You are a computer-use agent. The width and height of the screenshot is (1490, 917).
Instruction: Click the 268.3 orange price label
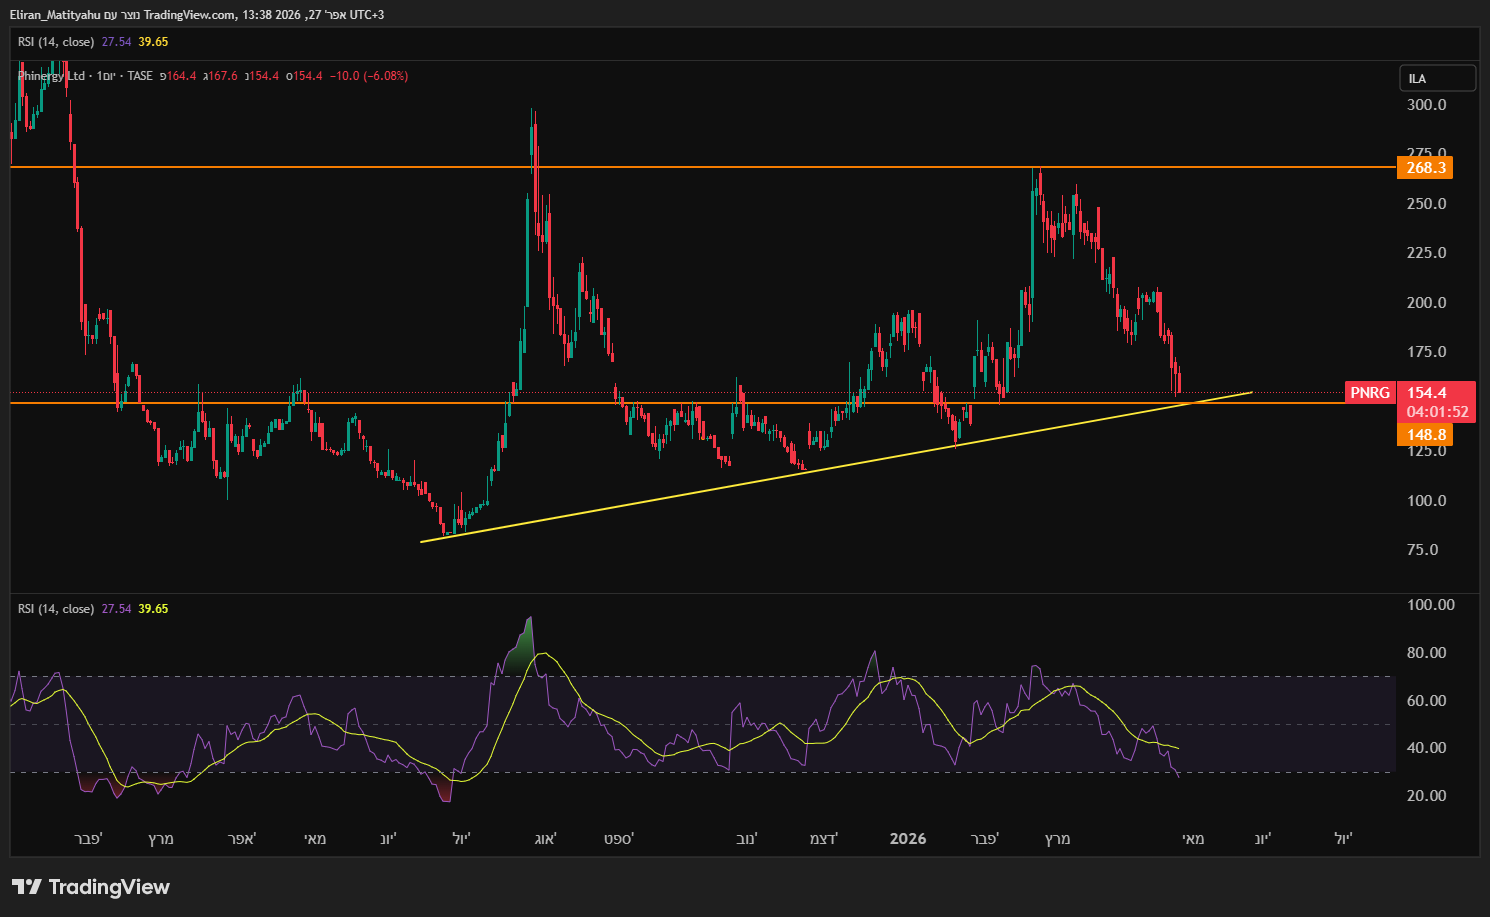point(1425,168)
